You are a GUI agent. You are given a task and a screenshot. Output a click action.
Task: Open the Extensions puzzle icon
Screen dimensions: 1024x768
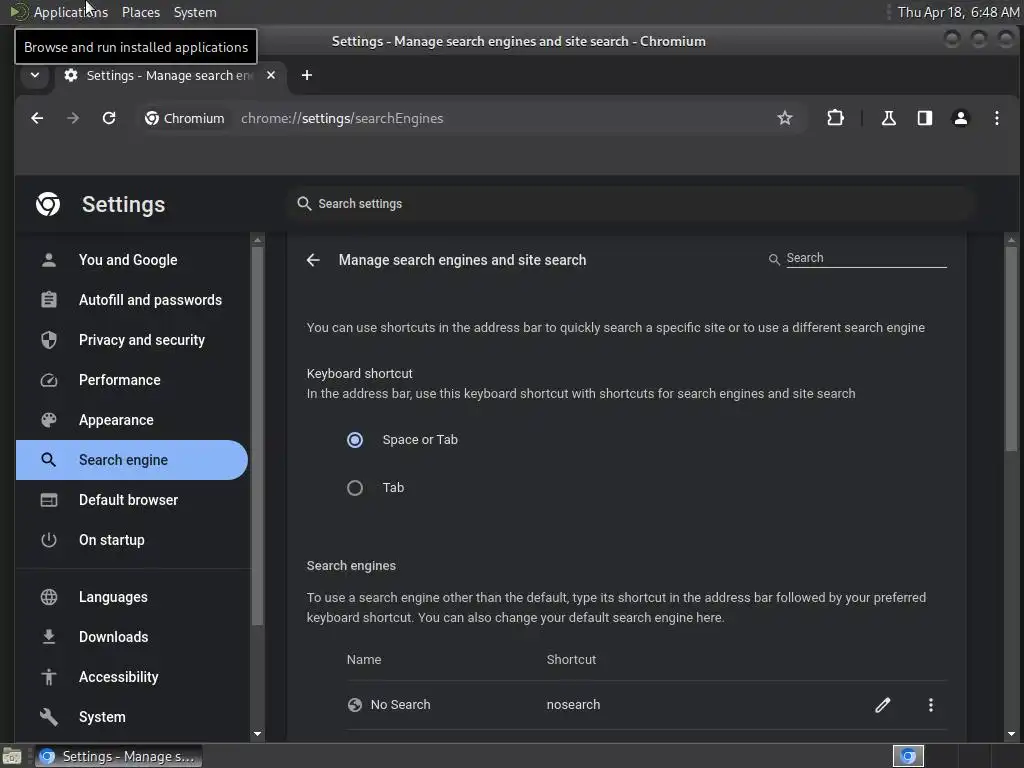[x=835, y=118]
